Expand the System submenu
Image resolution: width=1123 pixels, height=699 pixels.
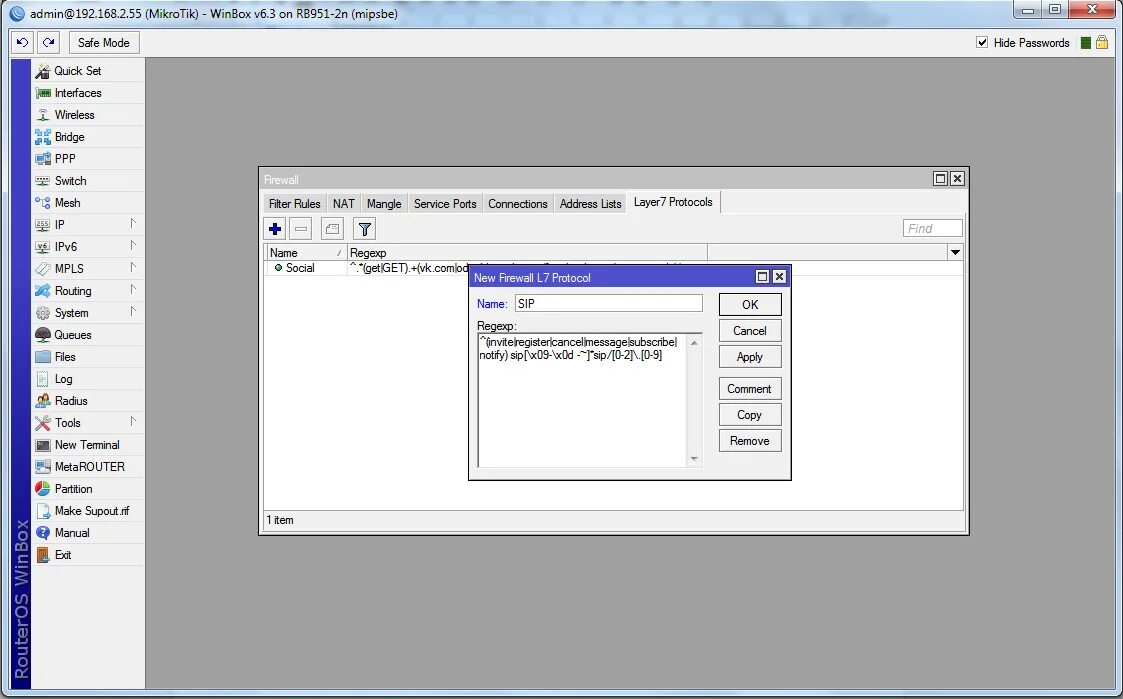87,313
